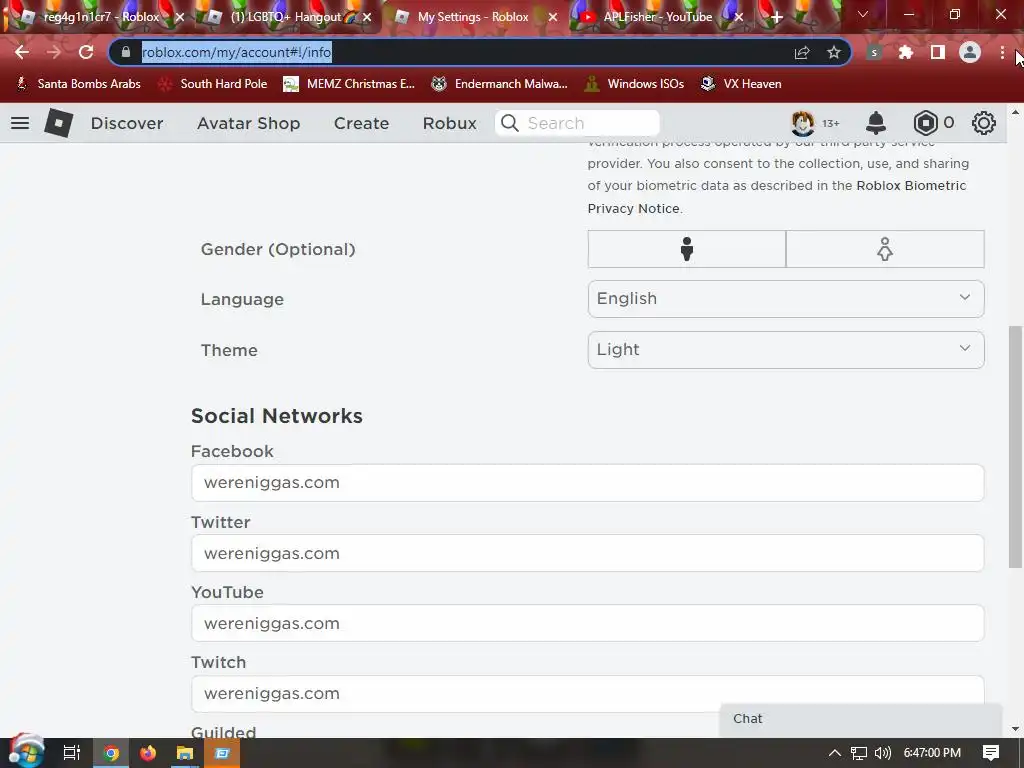Expand the Chat panel
Screen dimensions: 1024x768
click(860, 719)
